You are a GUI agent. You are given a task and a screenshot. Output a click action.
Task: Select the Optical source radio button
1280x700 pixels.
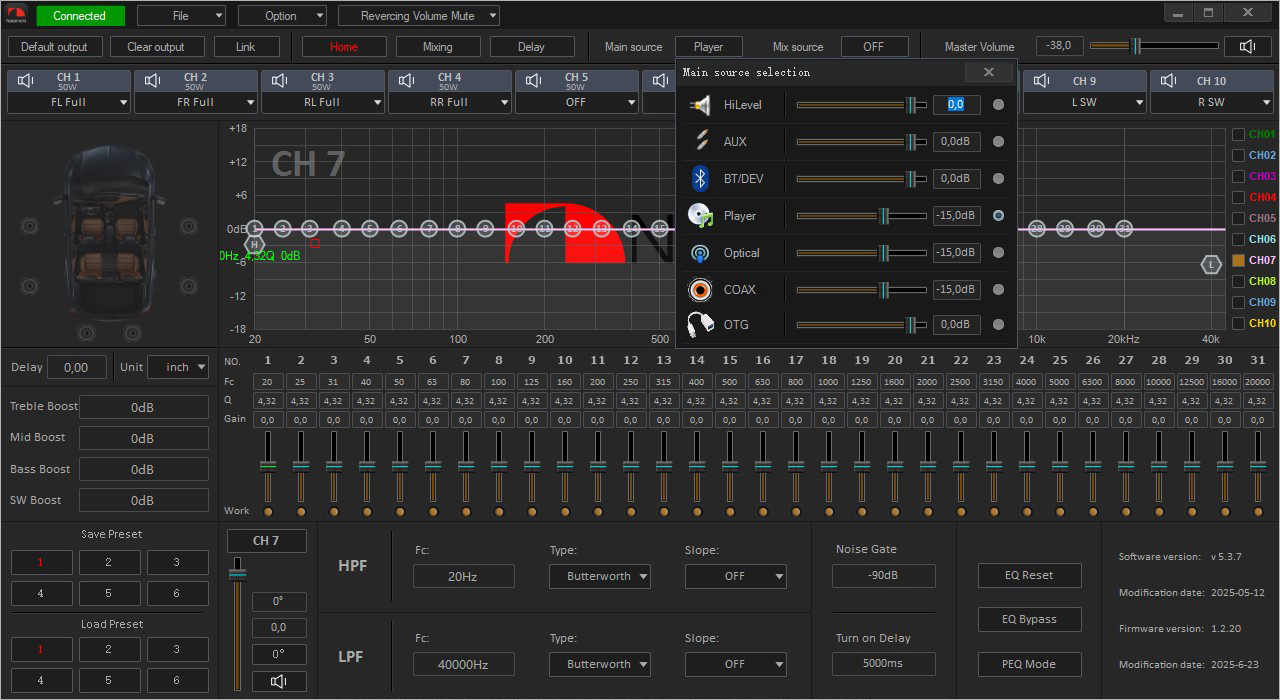(998, 253)
